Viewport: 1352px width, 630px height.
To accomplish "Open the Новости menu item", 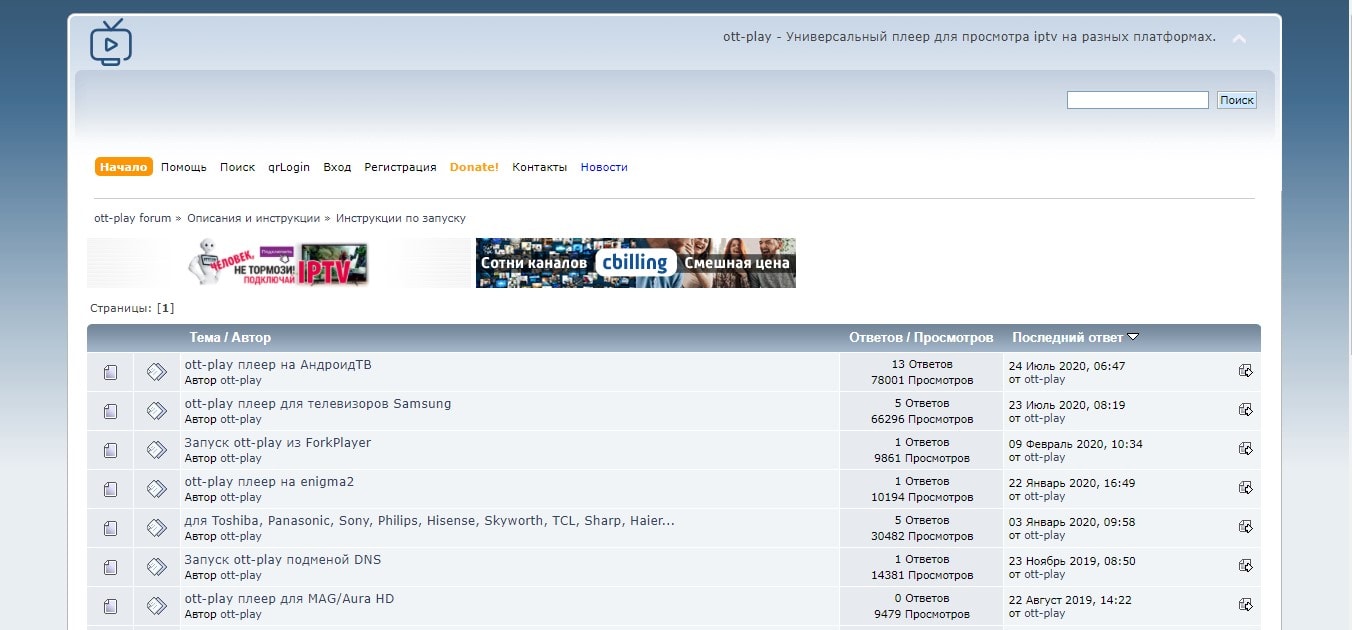I will pos(604,167).
